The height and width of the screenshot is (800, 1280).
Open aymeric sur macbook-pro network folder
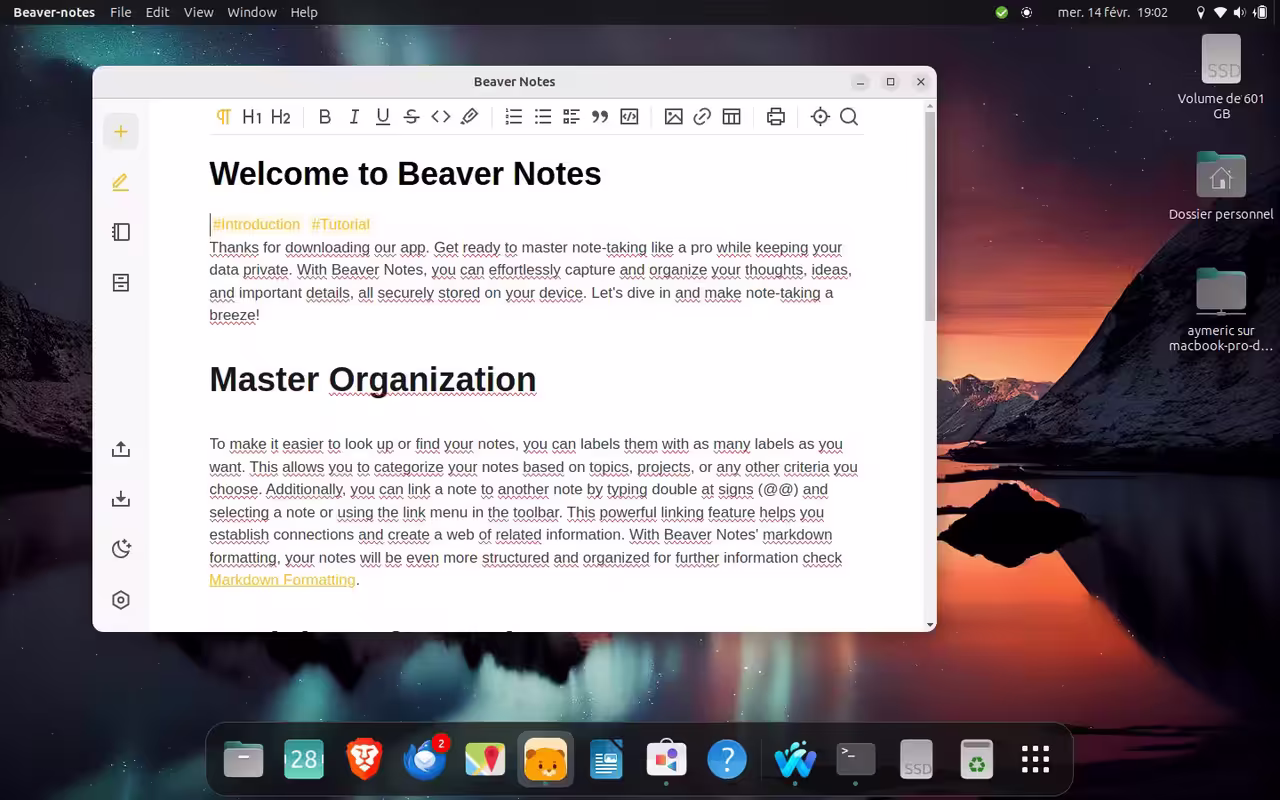[1221, 310]
